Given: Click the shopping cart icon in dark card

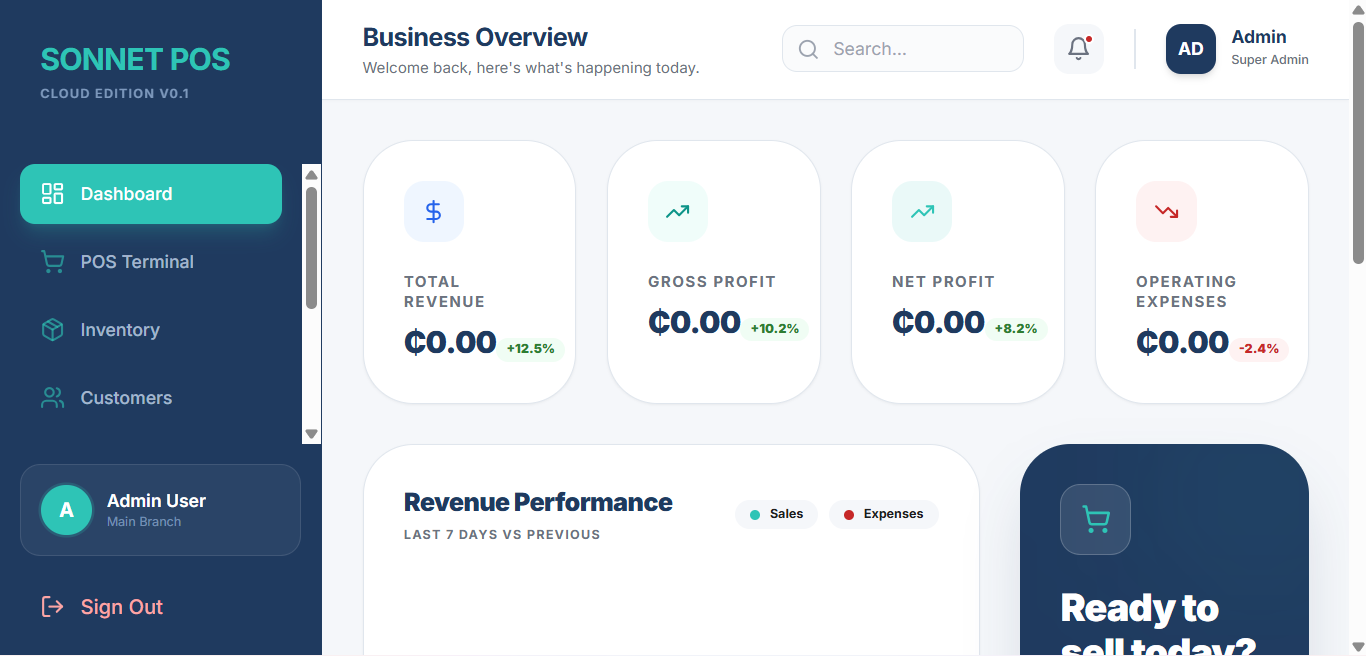Looking at the screenshot, I should (1095, 519).
